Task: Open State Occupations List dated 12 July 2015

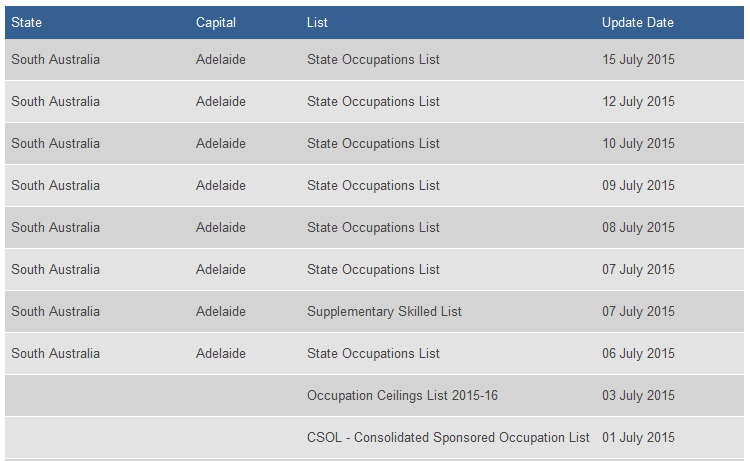Action: (x=373, y=101)
